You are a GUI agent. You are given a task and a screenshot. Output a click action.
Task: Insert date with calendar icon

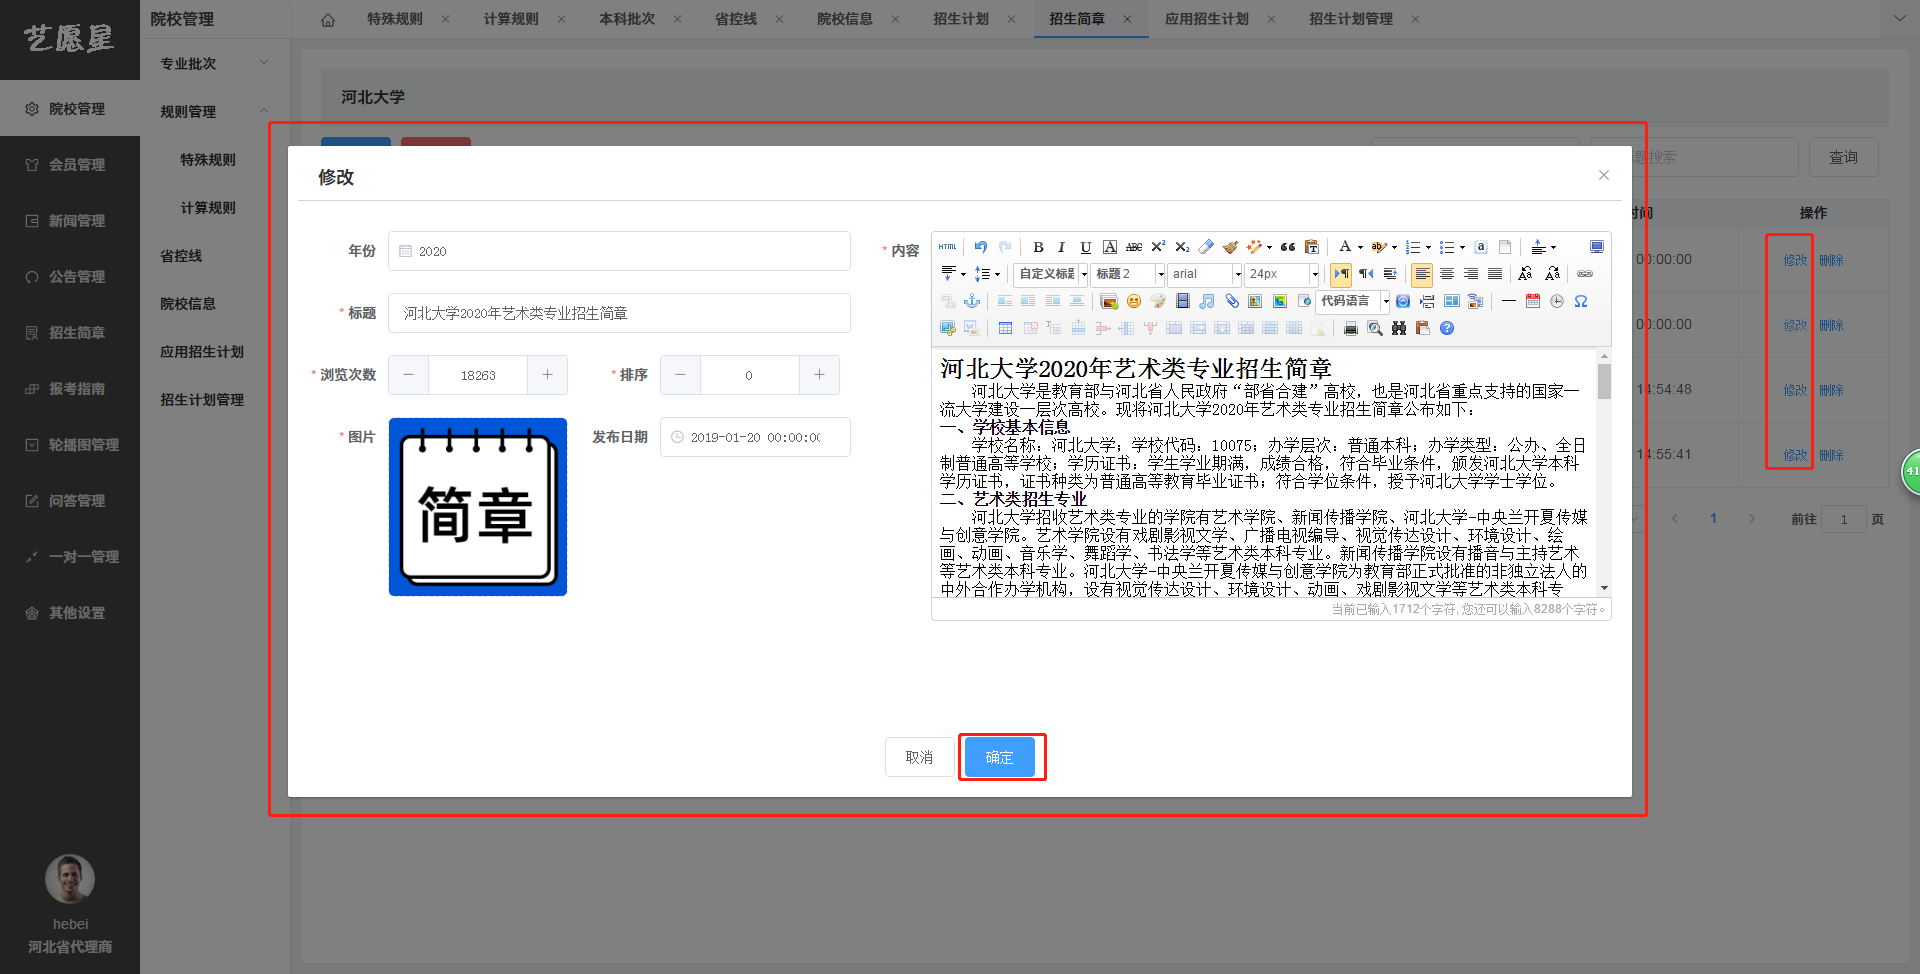pos(1533,301)
